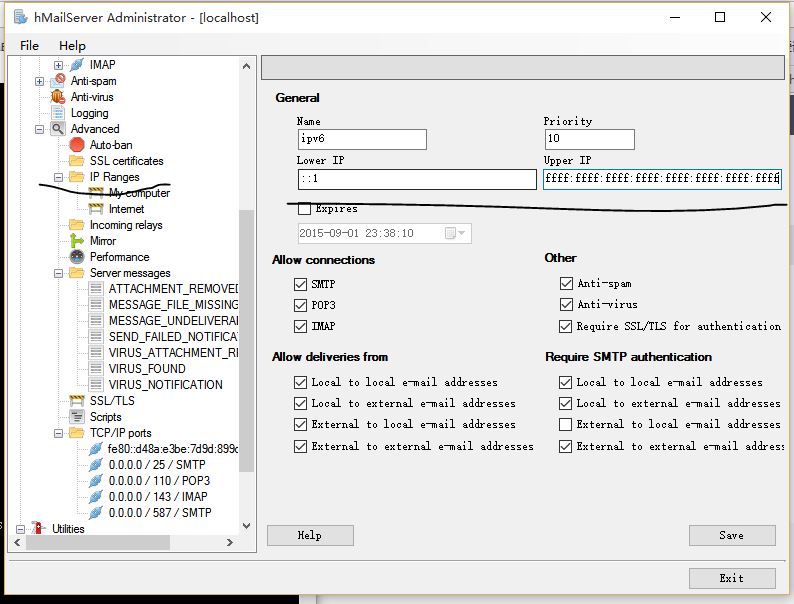Viewport: 794px width, 604px height.
Task: Select the SEND_FAILED_NOTIFICATION tree item
Action: pyautogui.click(x=173, y=337)
